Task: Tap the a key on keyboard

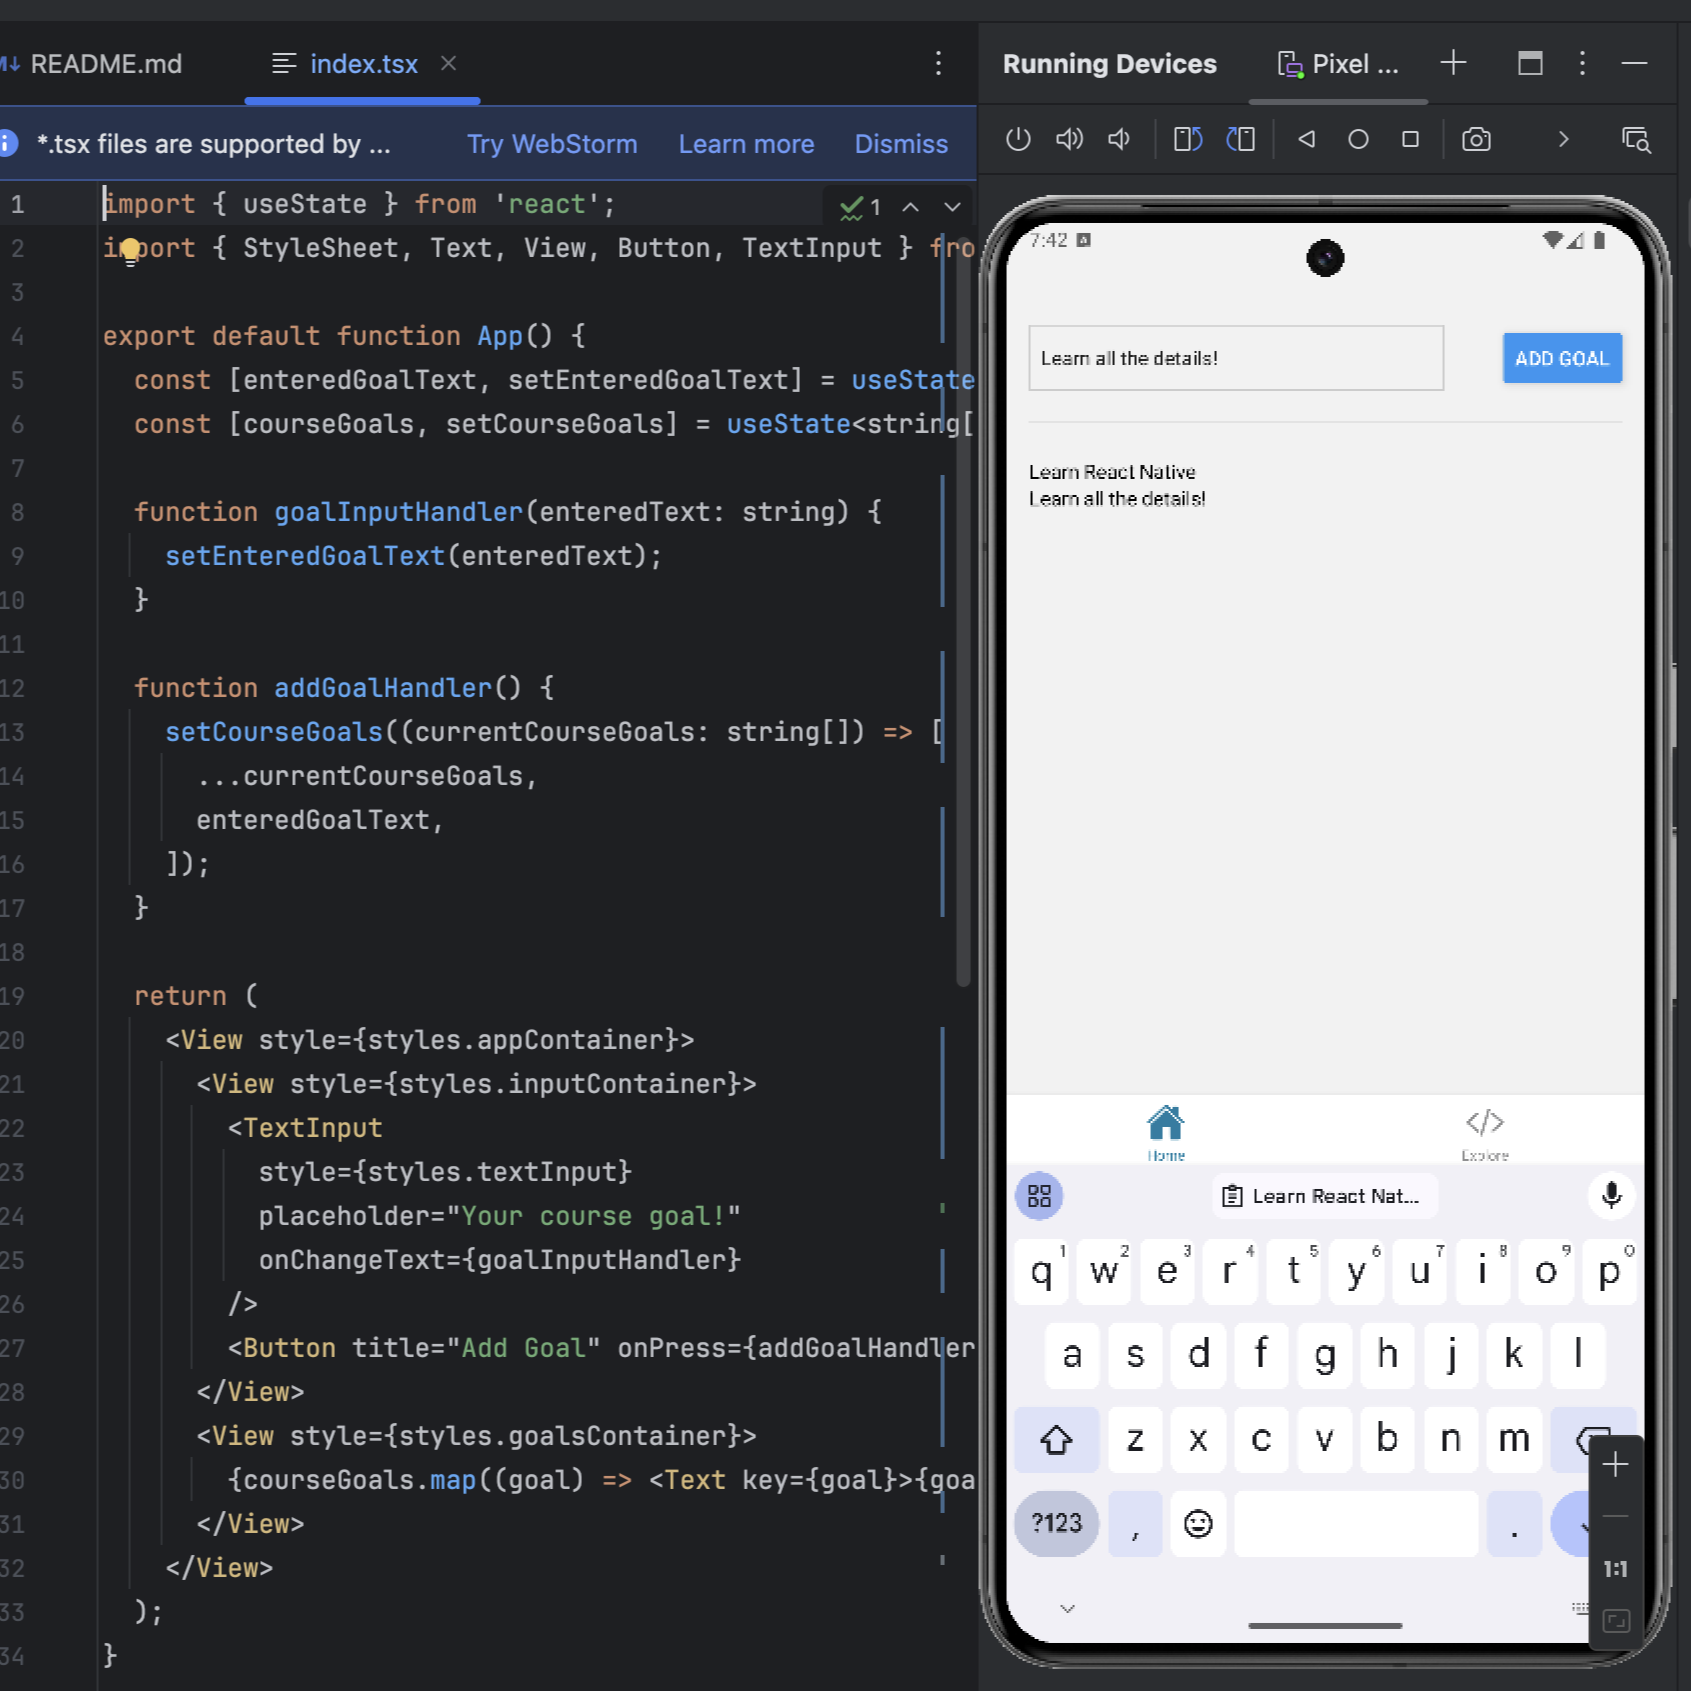Action: pyautogui.click(x=1072, y=1356)
